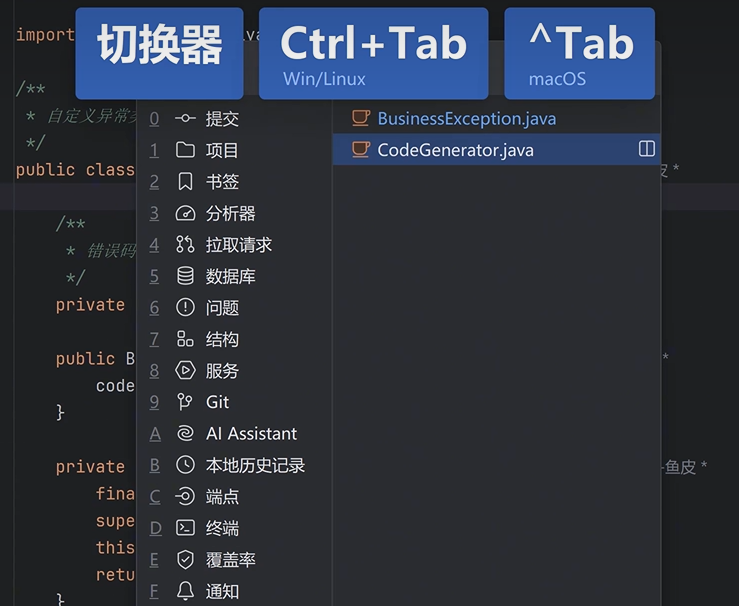Open the Services (服务) icon
The image size is (739, 606).
click(x=185, y=371)
